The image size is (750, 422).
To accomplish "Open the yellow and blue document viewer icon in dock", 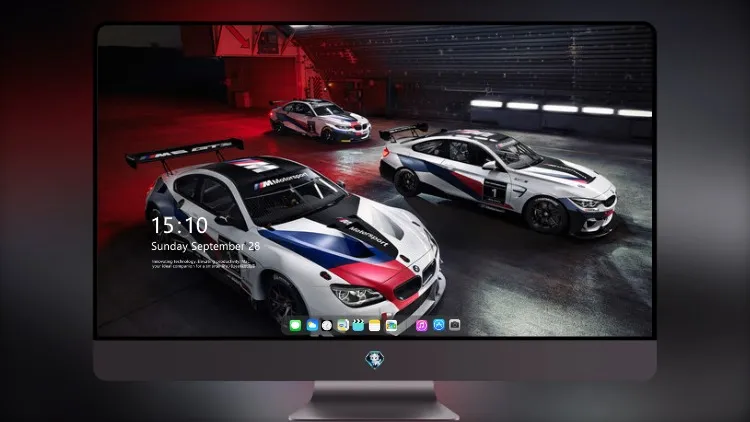I will click(343, 326).
